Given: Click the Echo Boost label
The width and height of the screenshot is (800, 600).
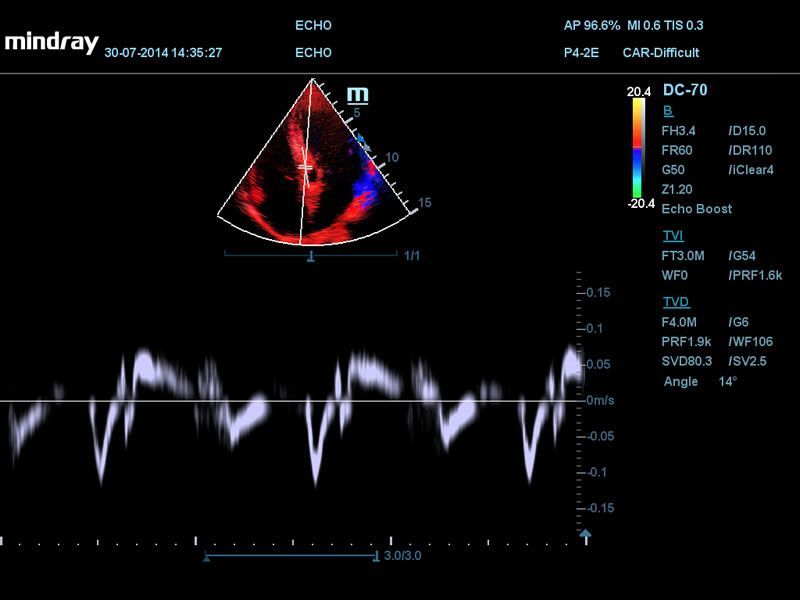Looking at the screenshot, I should [x=696, y=209].
